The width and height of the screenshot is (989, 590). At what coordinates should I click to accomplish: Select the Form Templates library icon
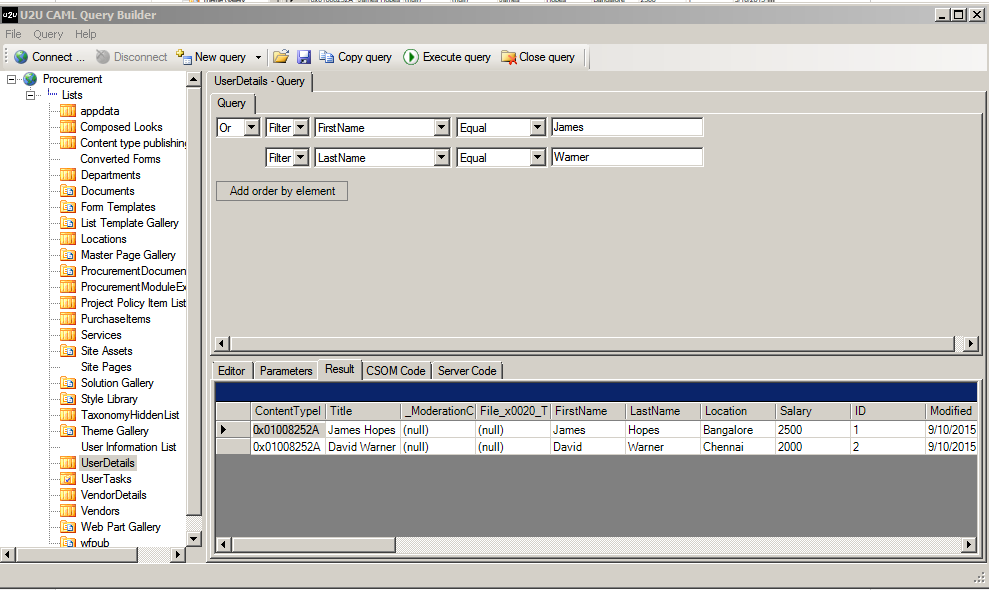(x=68, y=207)
